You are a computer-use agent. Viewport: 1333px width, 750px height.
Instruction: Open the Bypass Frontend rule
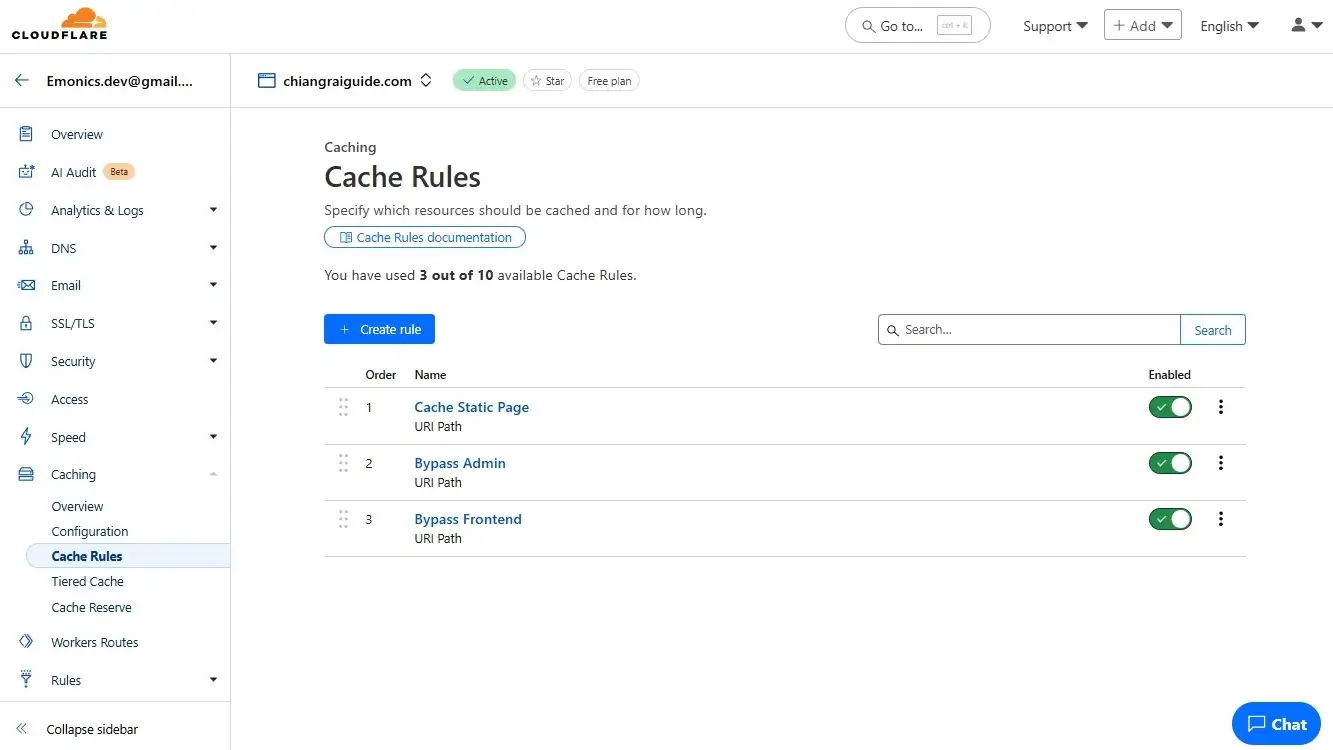coord(468,519)
